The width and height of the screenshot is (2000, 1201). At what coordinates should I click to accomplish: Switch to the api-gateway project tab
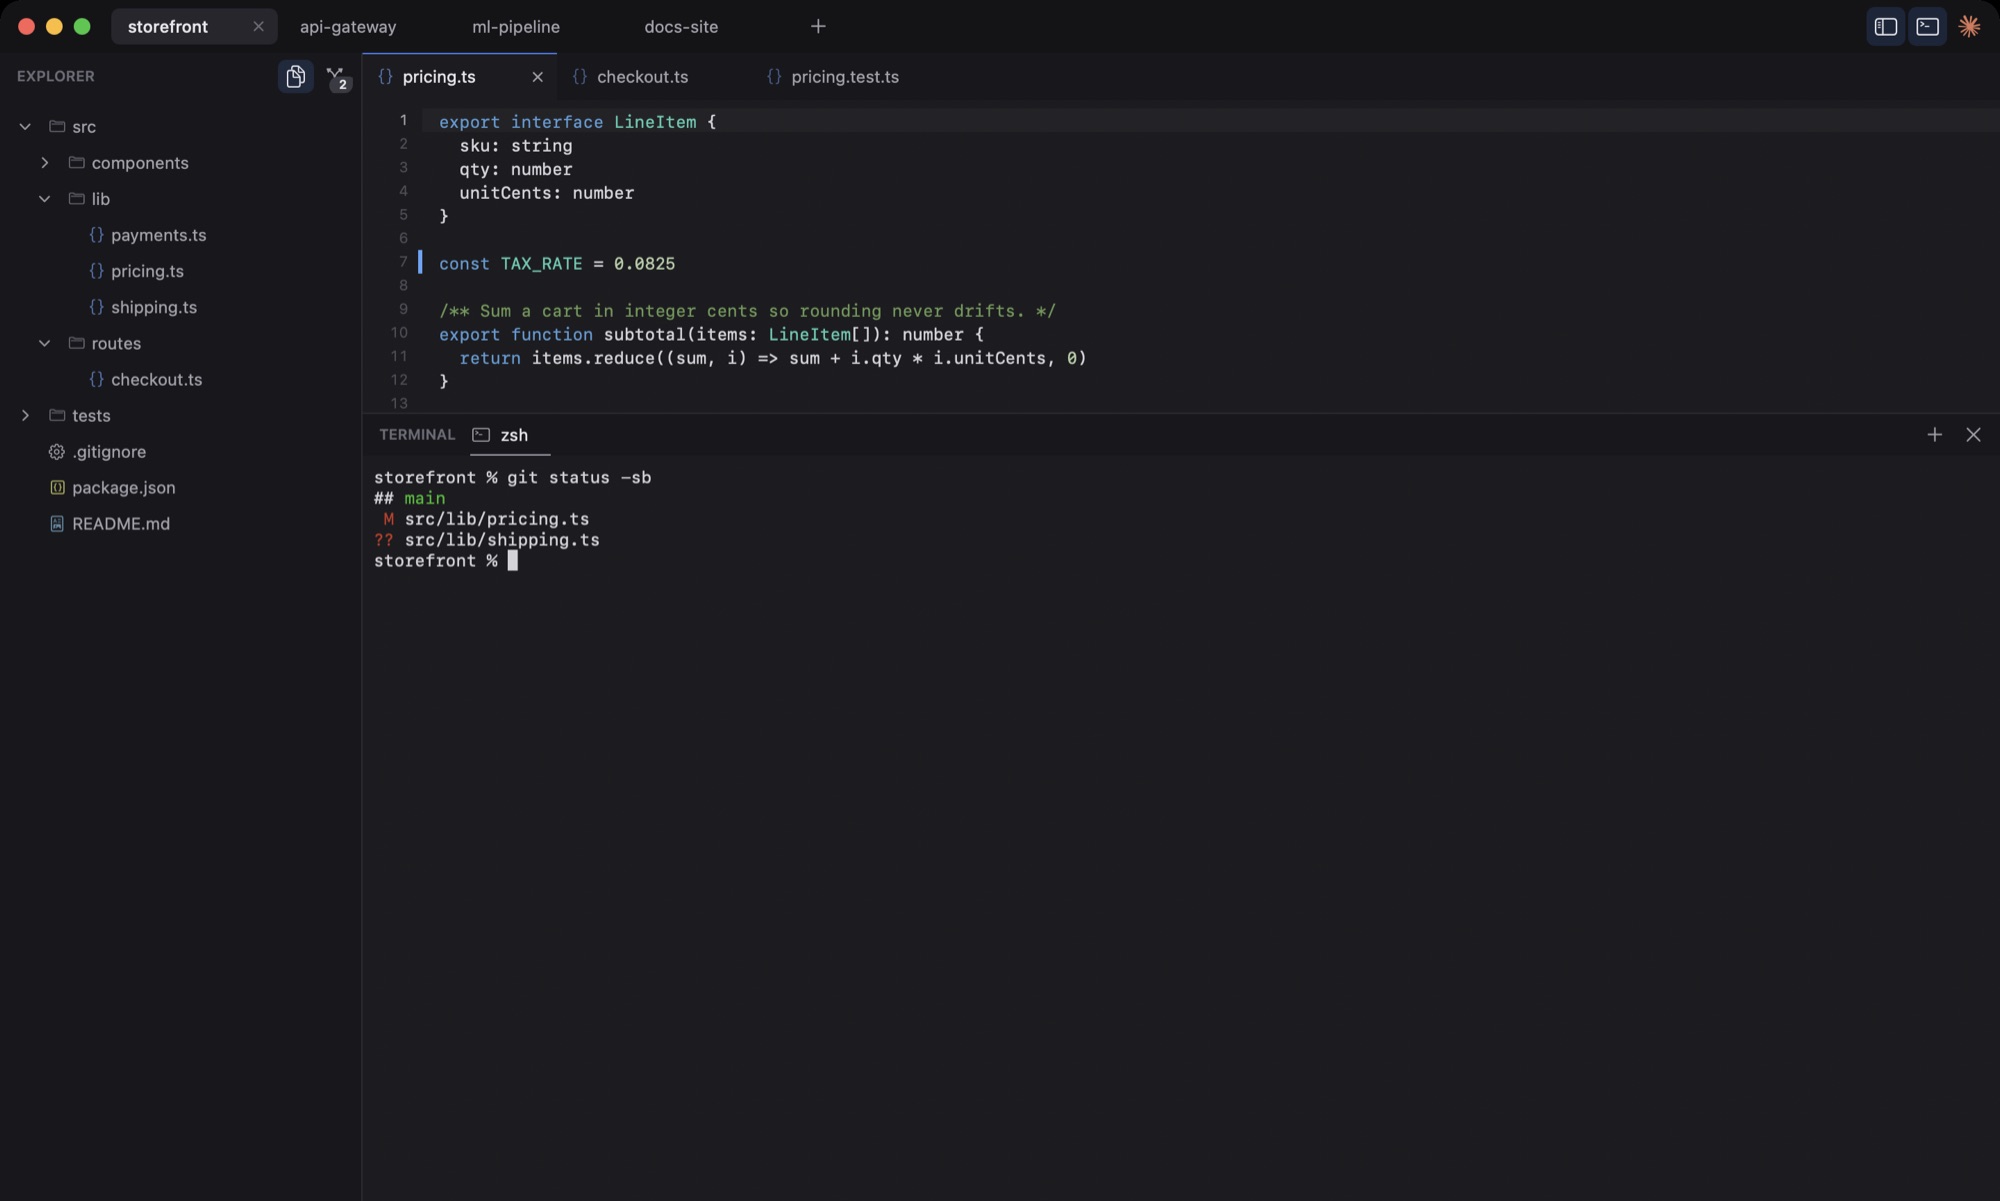coord(348,27)
